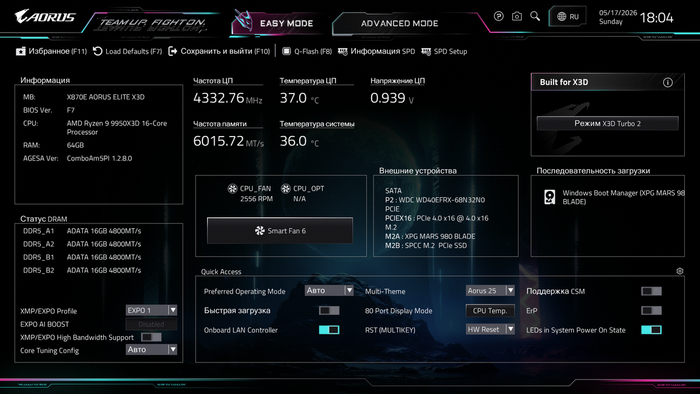This screenshot has height=394, width=700.
Task: Open Smart Fan 6 button
Action: tap(280, 231)
